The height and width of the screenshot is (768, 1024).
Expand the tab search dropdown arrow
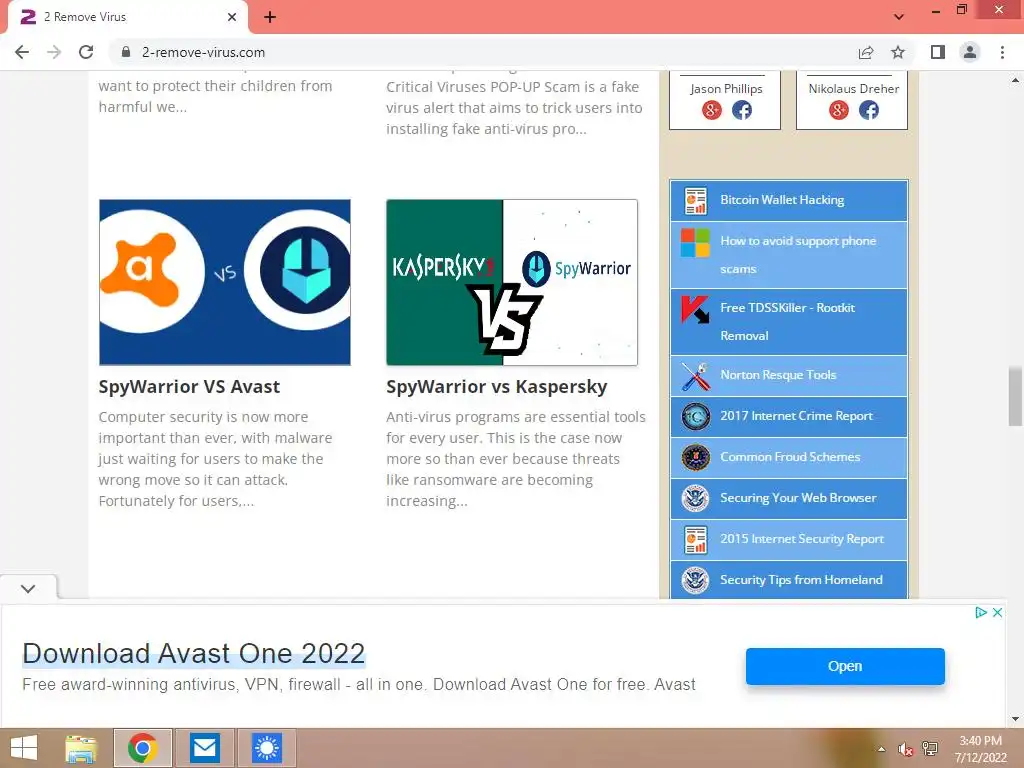point(899,17)
